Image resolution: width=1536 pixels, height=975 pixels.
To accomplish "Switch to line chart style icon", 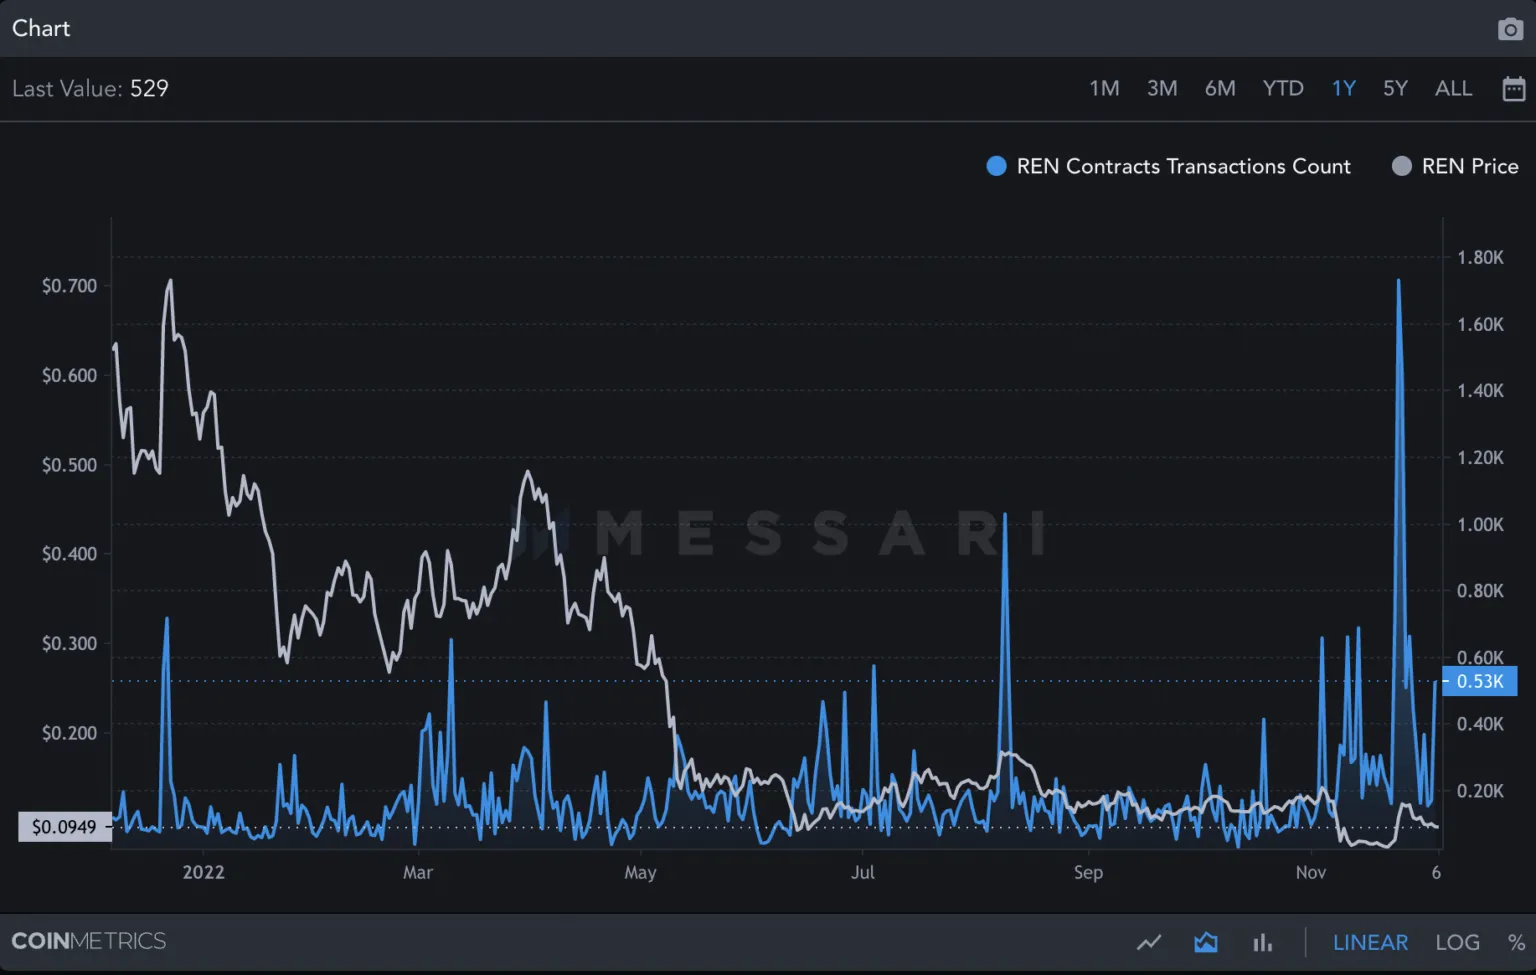I will [1149, 942].
